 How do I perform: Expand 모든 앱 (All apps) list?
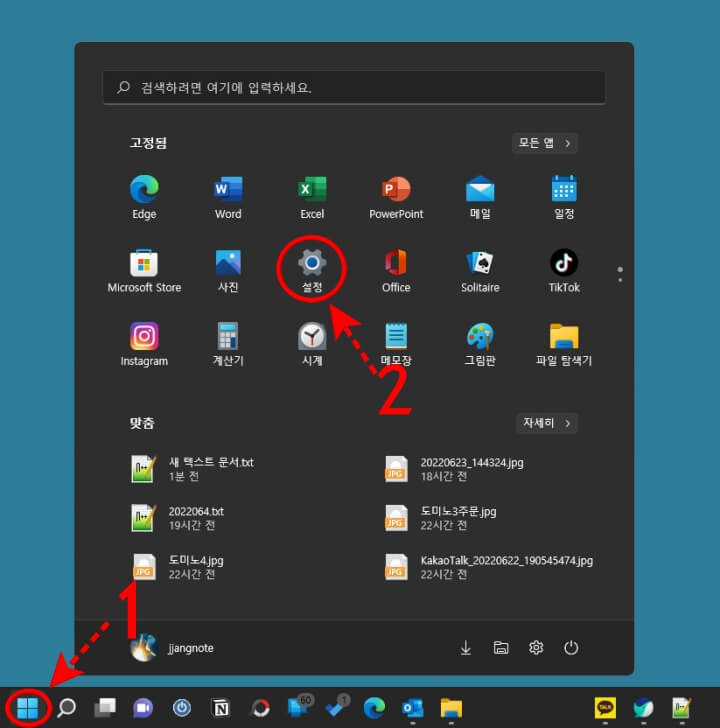(545, 143)
